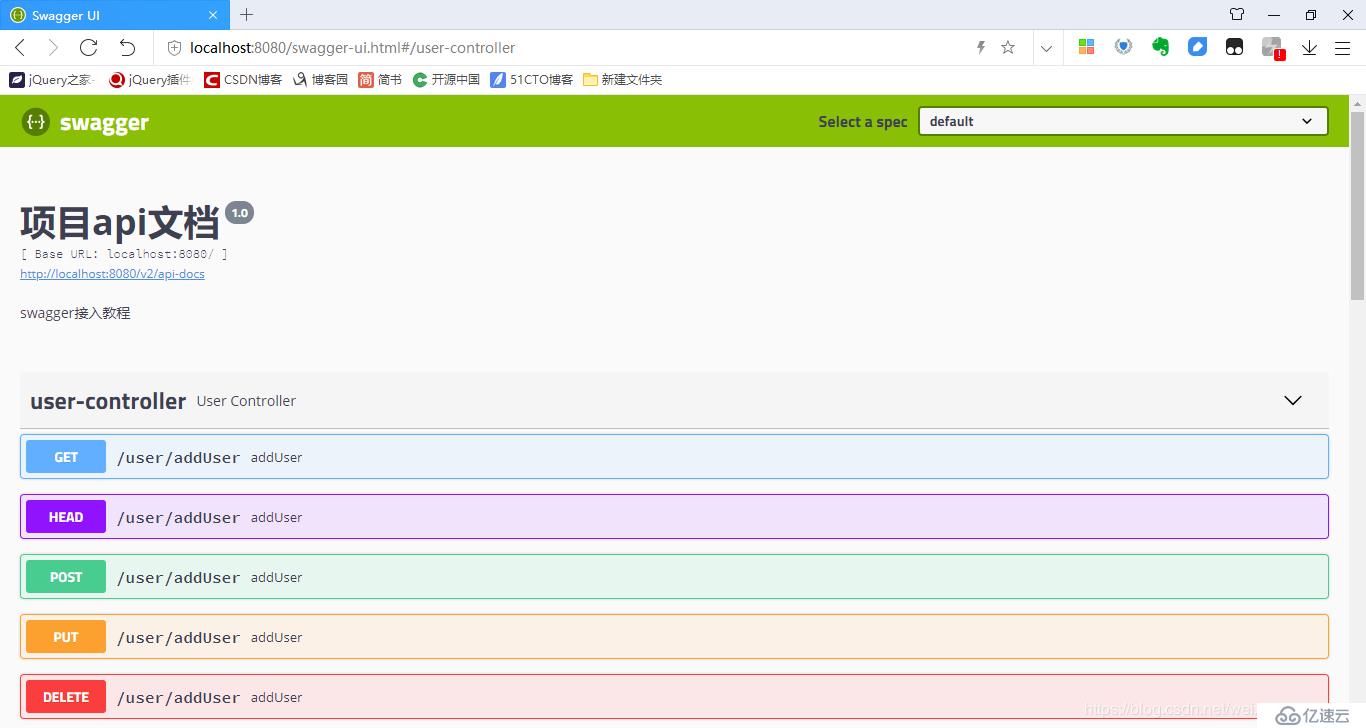Click the skin/theme shirt icon
The image size is (1366, 728).
coord(1237,15)
